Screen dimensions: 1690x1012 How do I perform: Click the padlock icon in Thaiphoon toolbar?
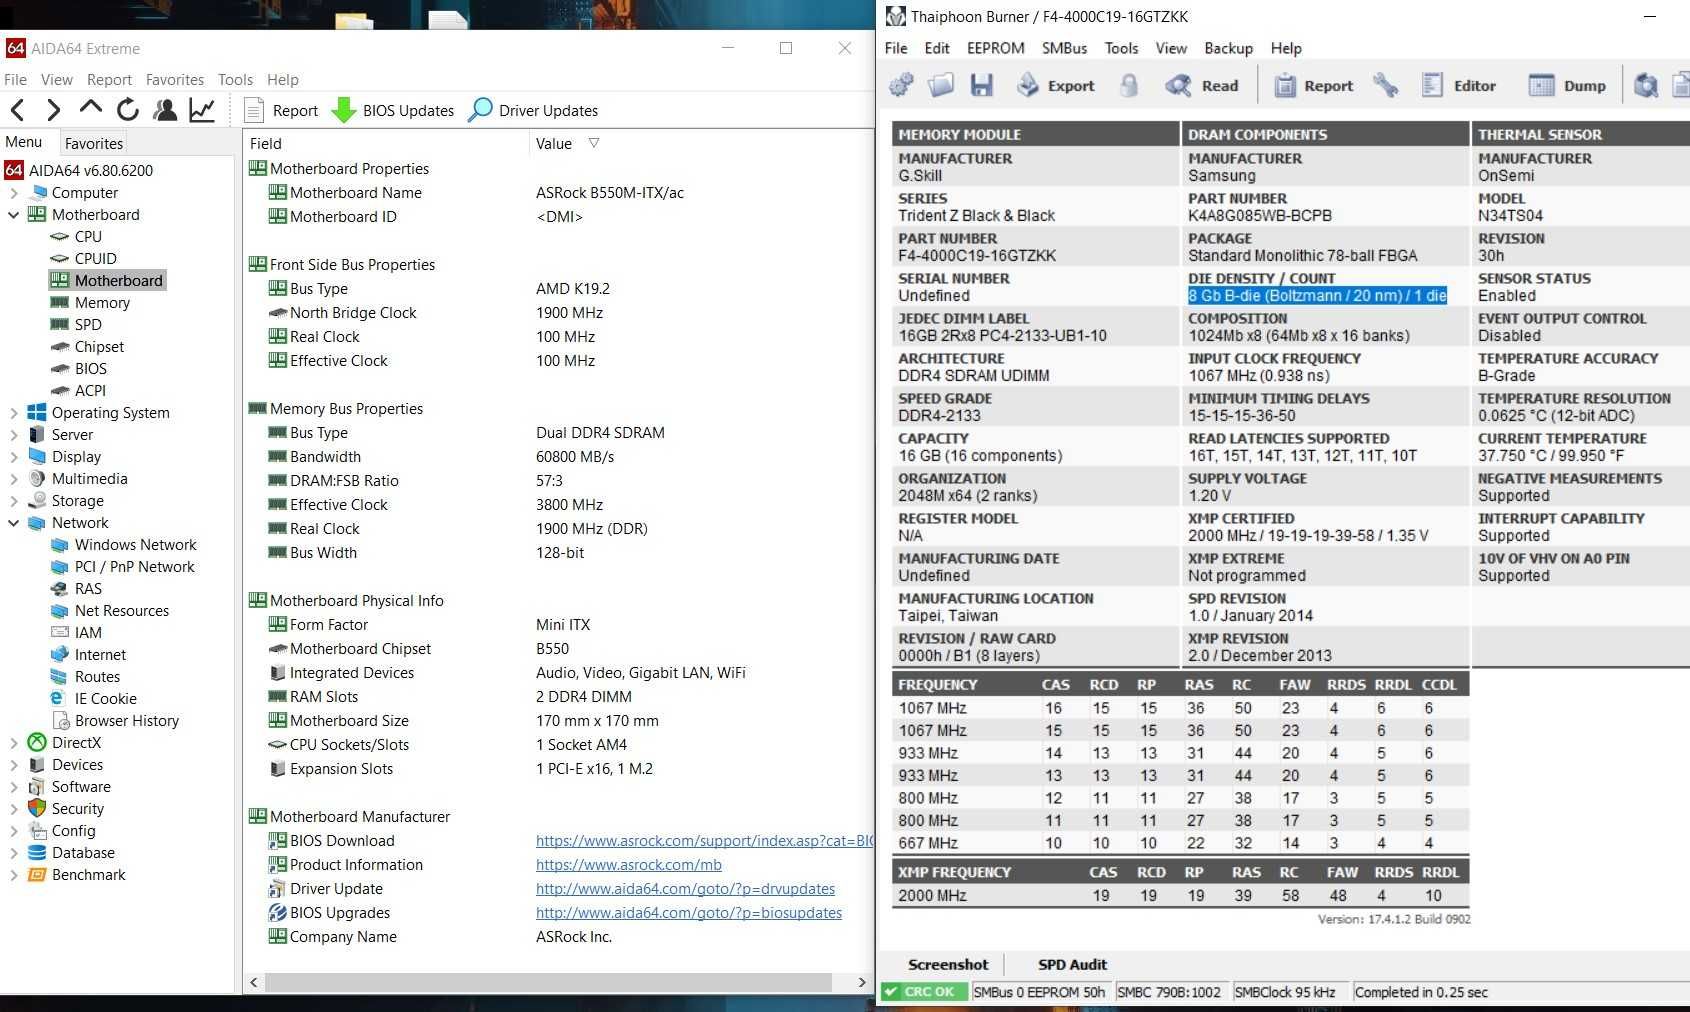[x=1129, y=85]
